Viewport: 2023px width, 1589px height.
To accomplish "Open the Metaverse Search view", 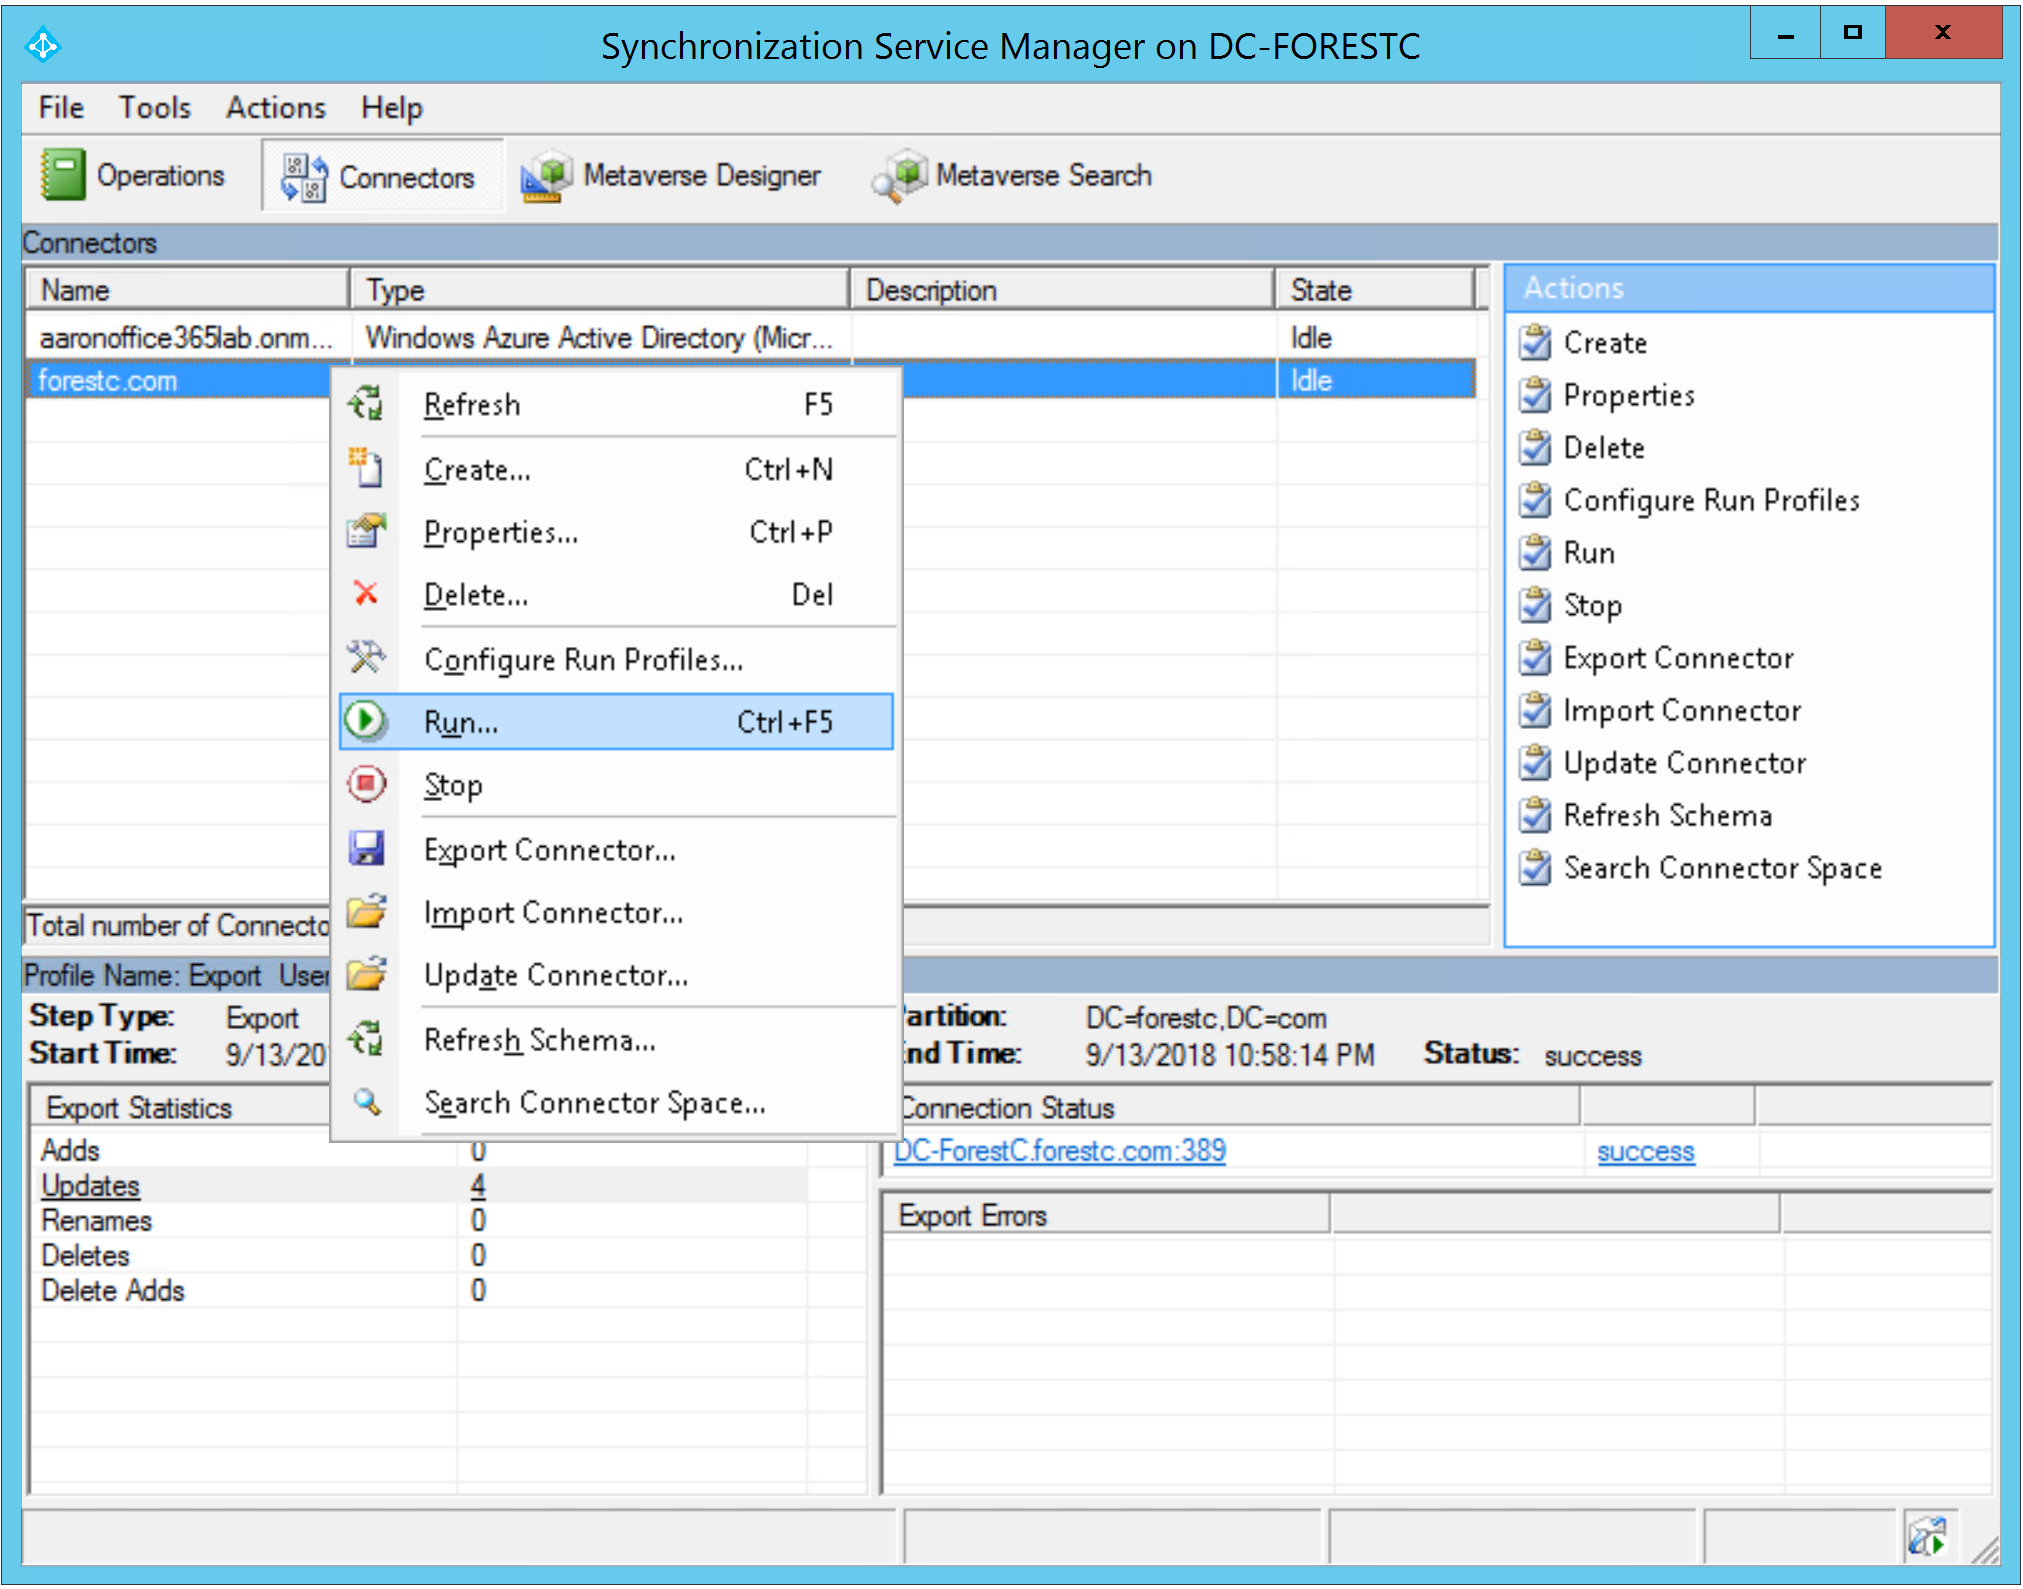I will coord(1012,176).
